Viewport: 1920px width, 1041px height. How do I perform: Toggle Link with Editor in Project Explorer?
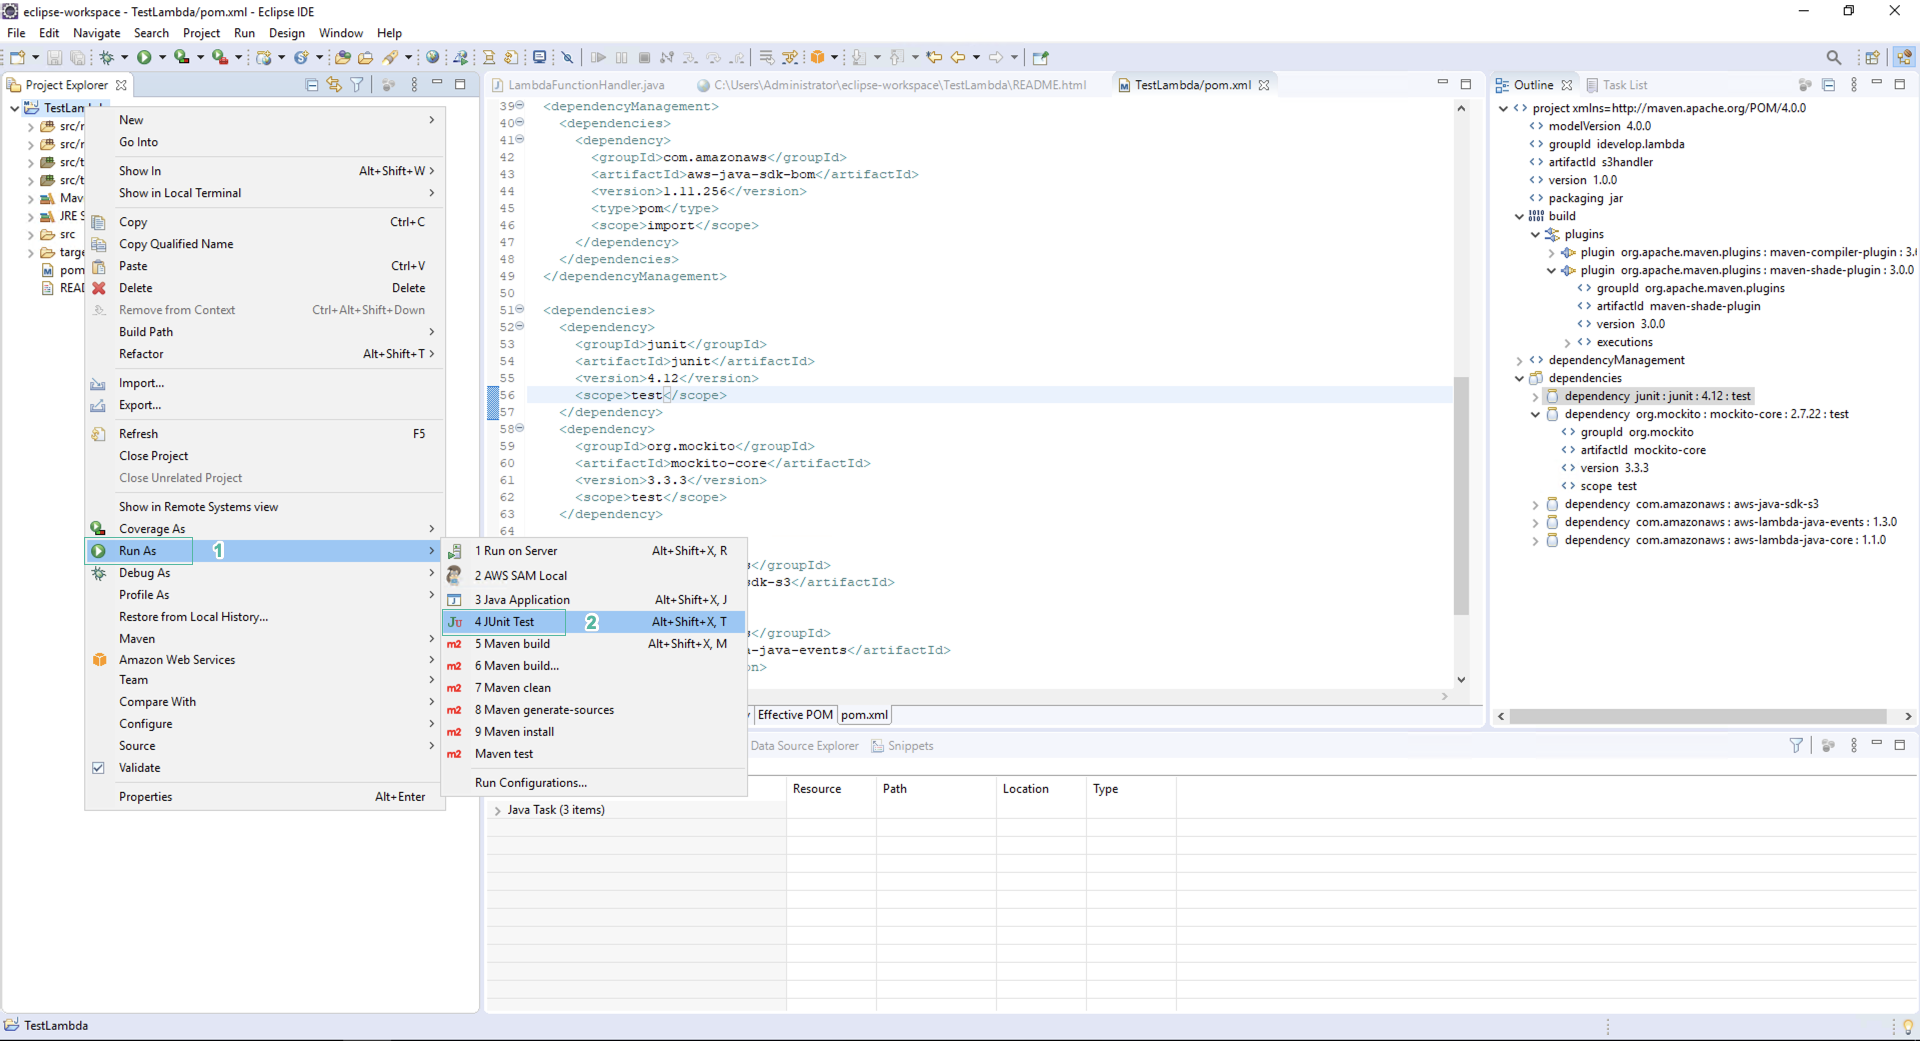coord(334,85)
